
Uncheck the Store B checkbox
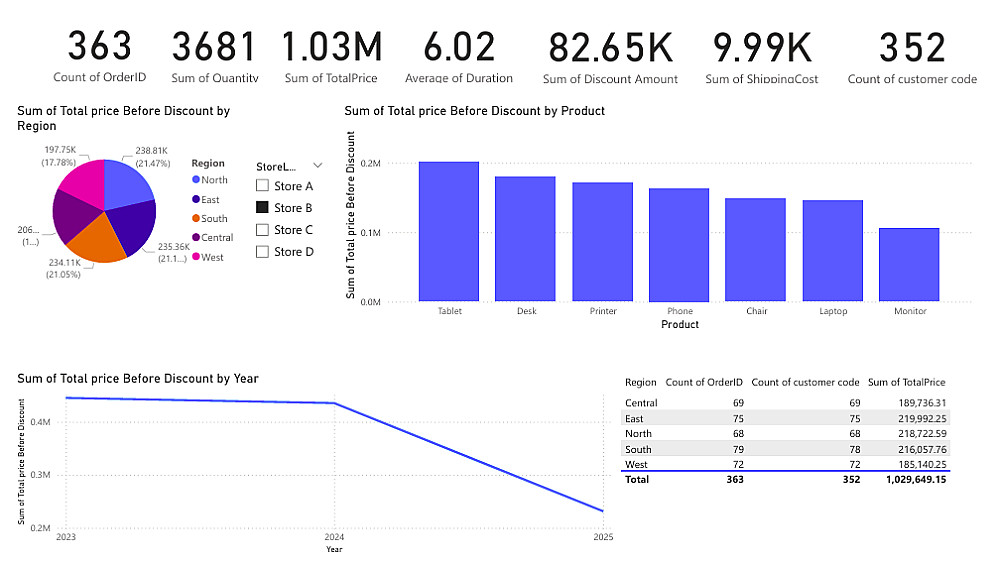pyautogui.click(x=262, y=207)
